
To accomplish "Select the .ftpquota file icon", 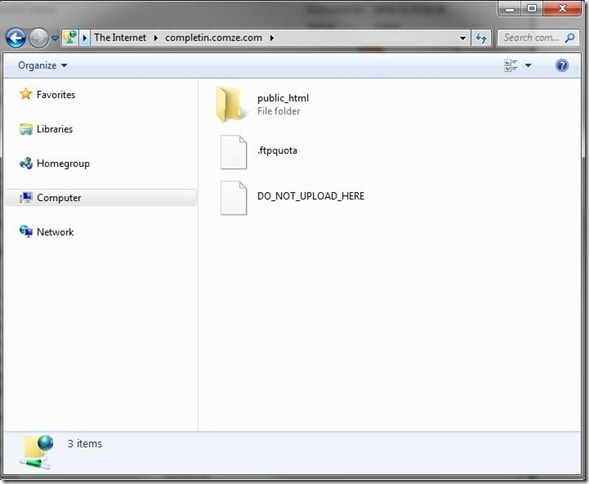I will (x=233, y=152).
